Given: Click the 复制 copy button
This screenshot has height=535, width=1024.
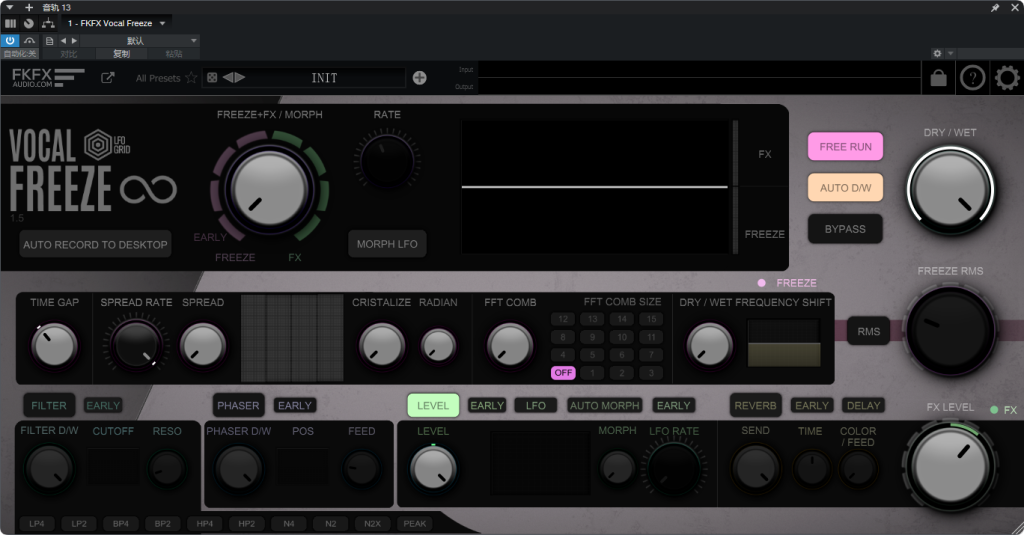Looking at the screenshot, I should [x=121, y=54].
